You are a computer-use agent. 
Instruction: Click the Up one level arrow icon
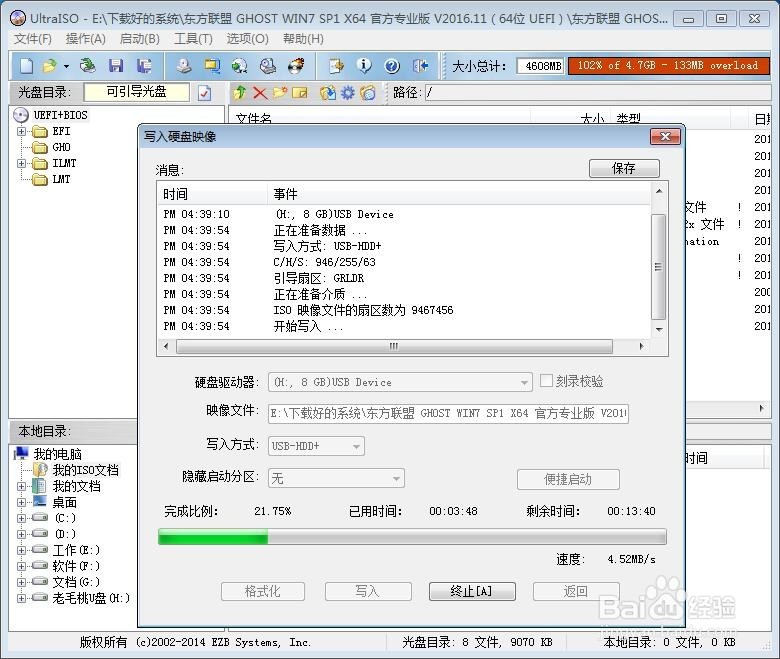240,93
